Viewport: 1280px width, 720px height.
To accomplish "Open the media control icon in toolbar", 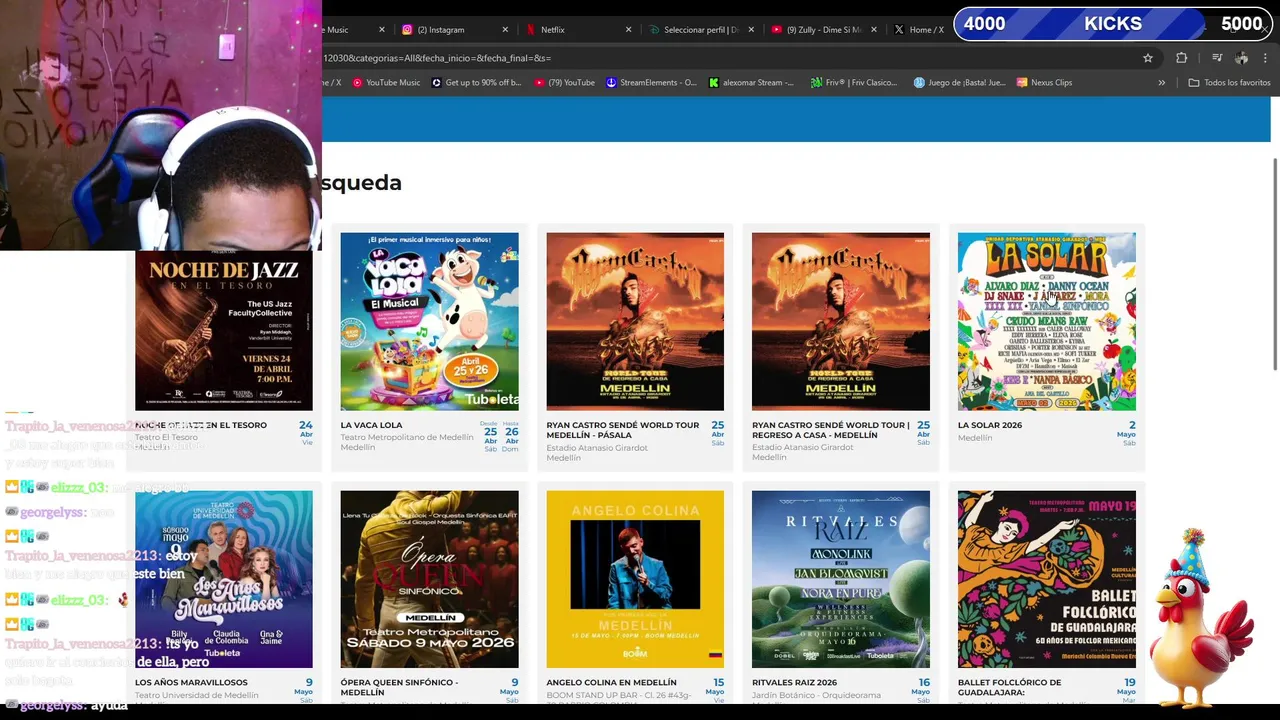I will (x=1217, y=58).
